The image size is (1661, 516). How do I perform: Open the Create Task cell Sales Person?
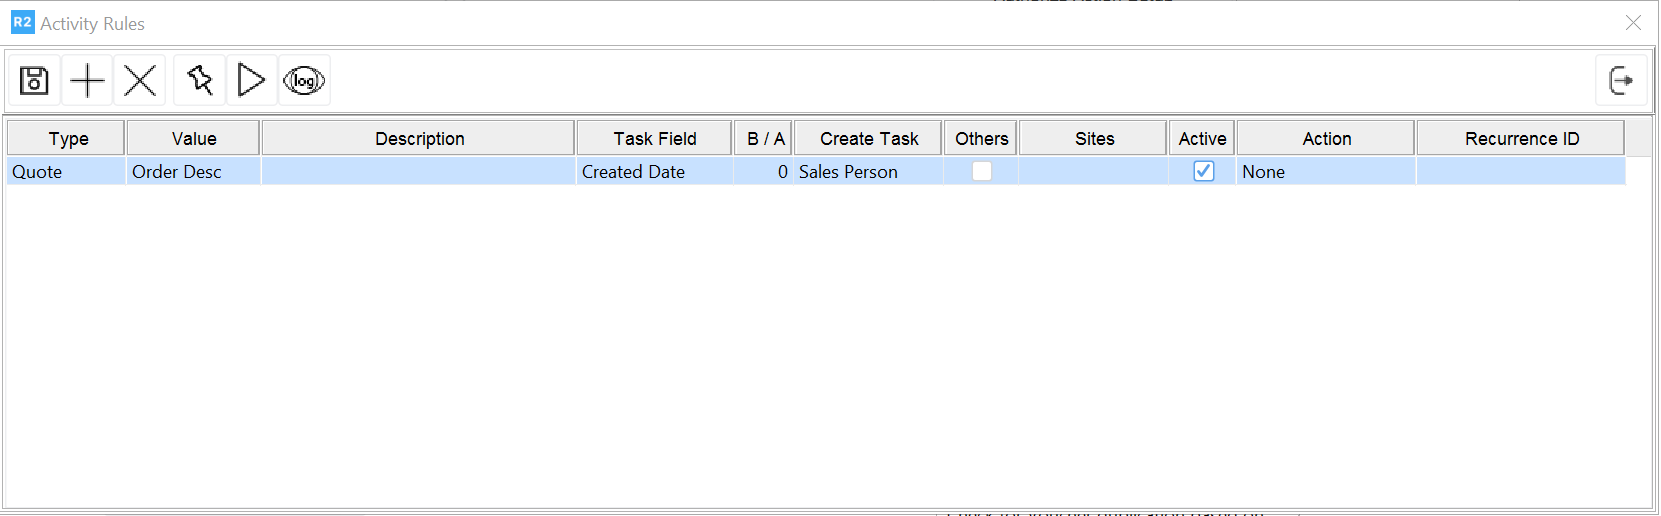point(868,172)
